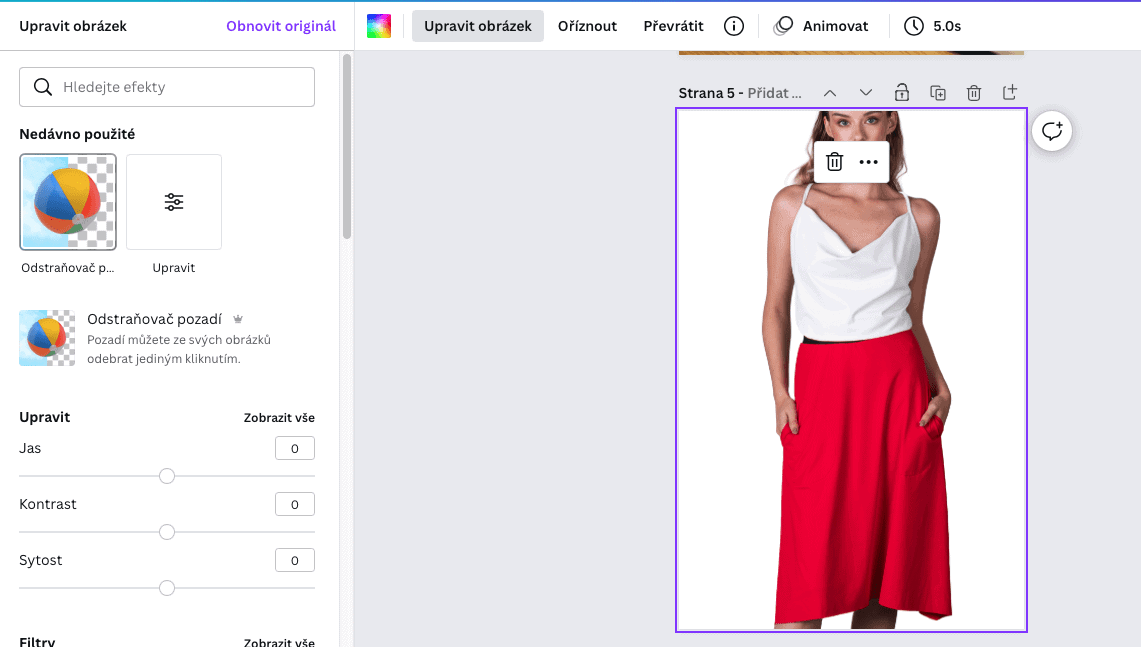
Task: Click the Obnovit originál link
Action: point(280,26)
